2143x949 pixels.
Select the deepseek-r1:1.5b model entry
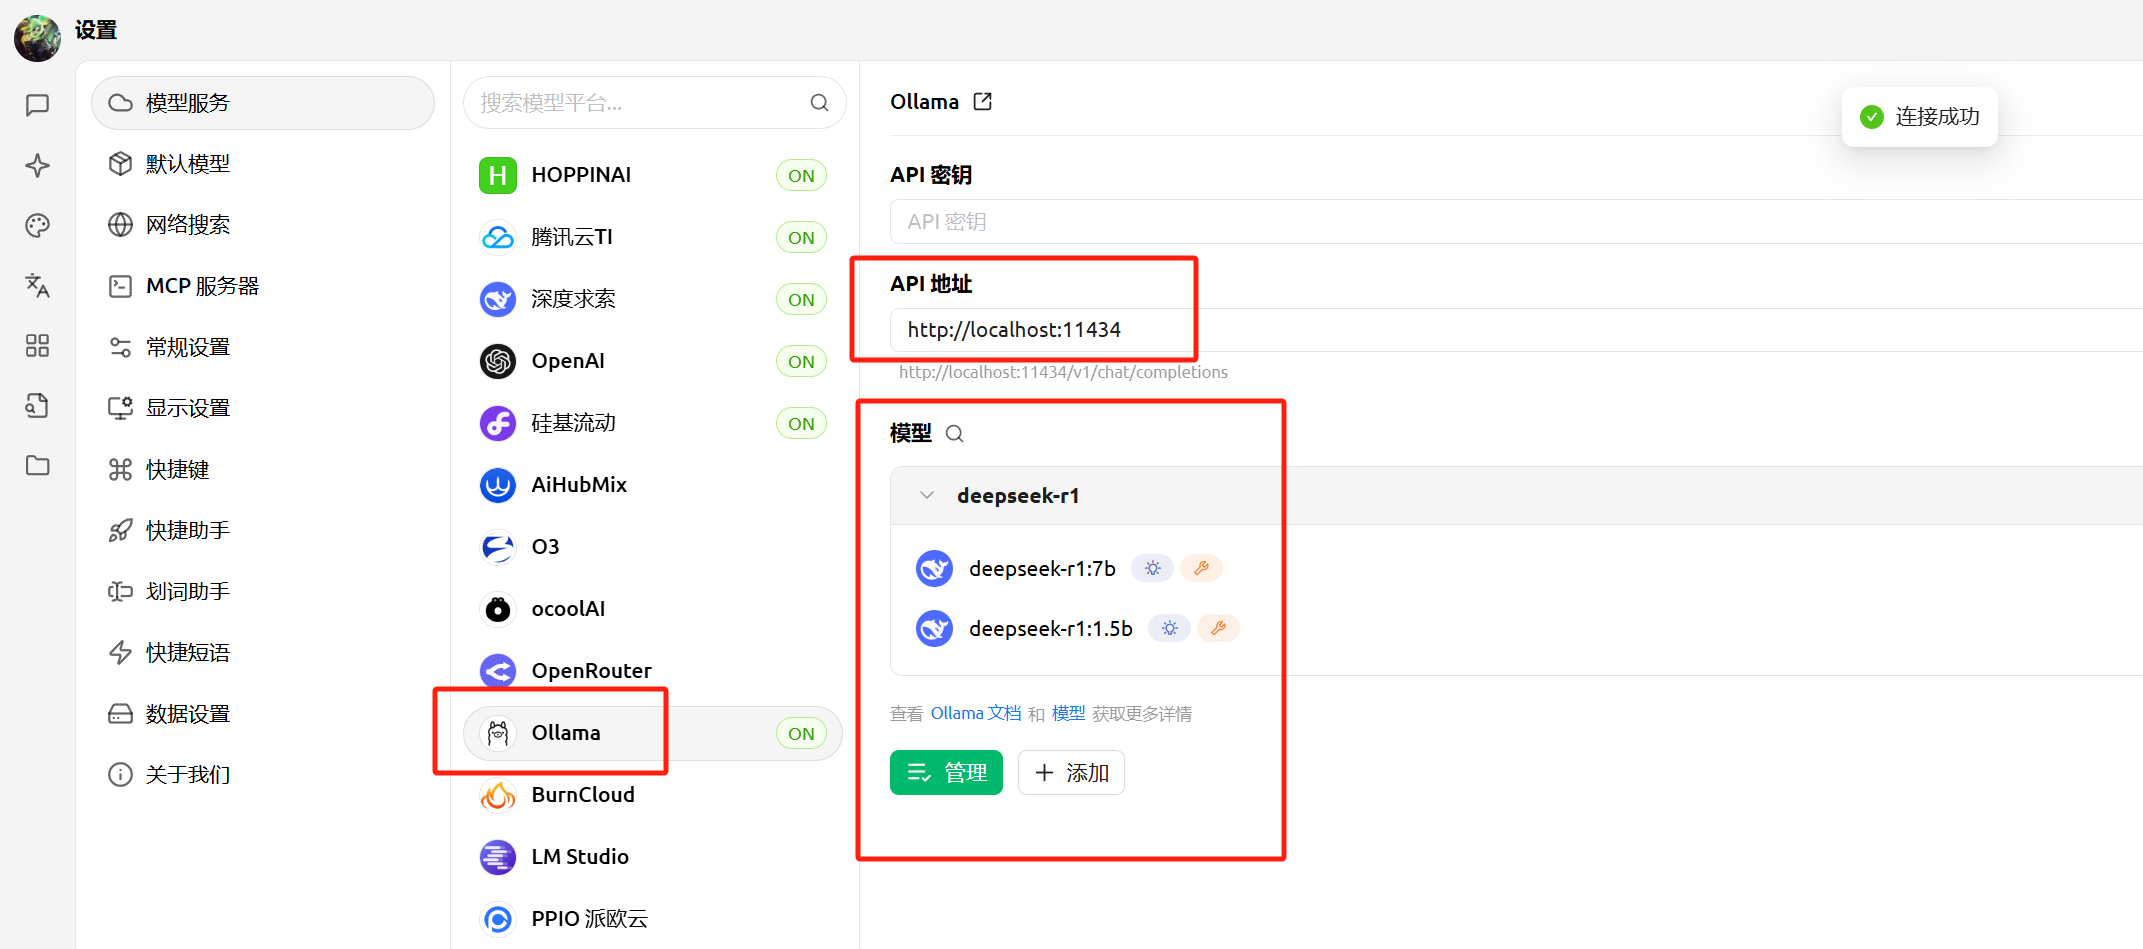coord(1050,629)
